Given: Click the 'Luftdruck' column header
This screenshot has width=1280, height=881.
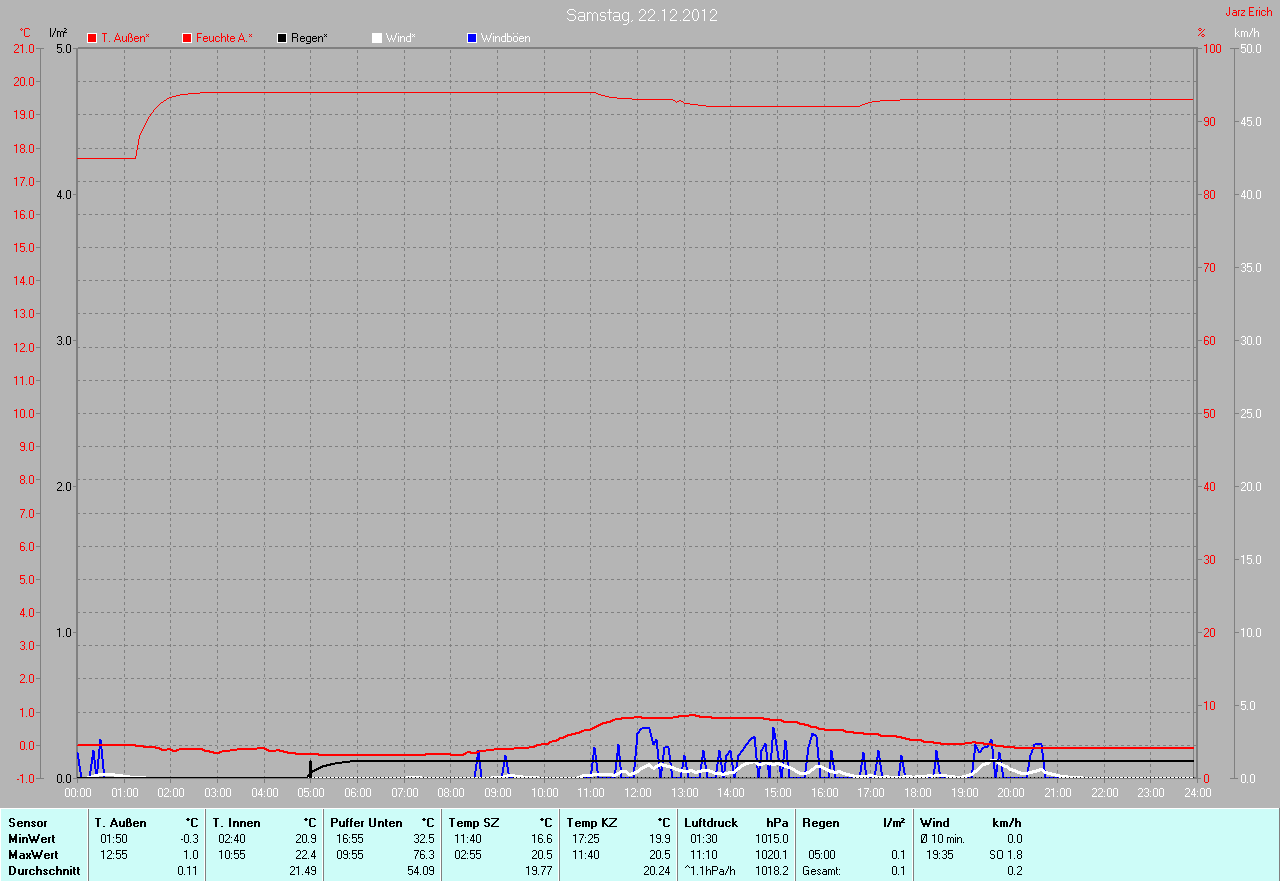Looking at the screenshot, I should point(711,823).
